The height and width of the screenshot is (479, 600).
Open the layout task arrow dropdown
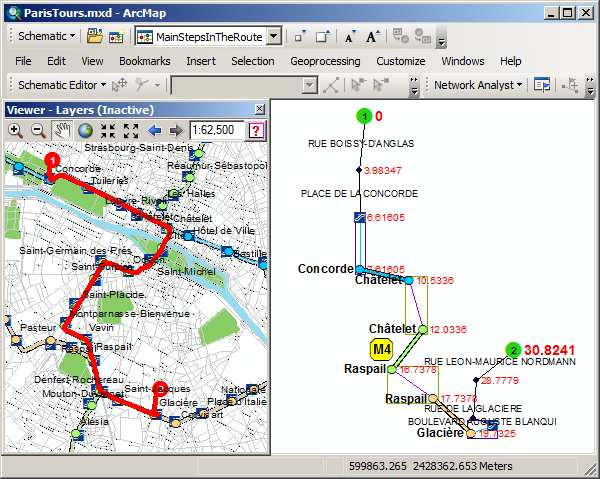pos(157,85)
